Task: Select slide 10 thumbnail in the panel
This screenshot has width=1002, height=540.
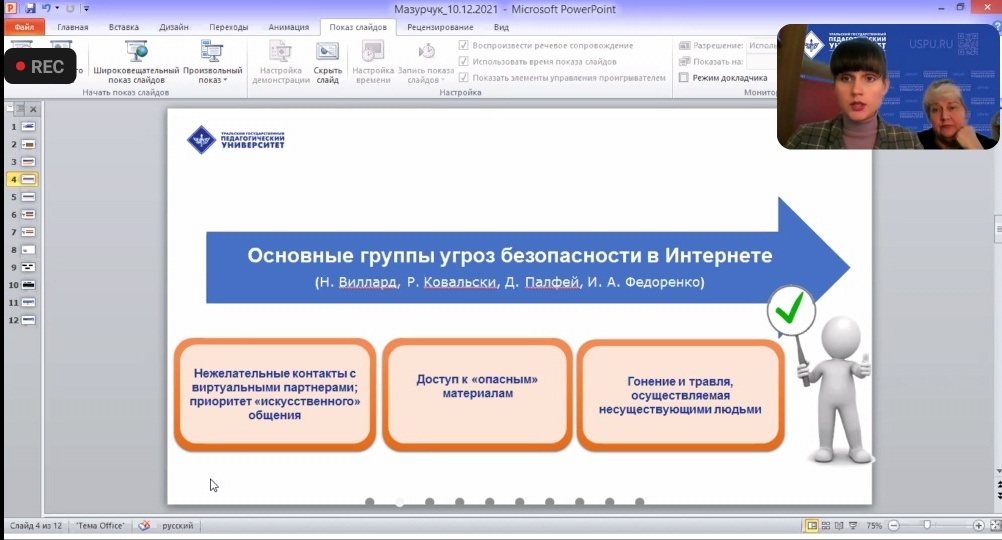Action: (x=29, y=285)
